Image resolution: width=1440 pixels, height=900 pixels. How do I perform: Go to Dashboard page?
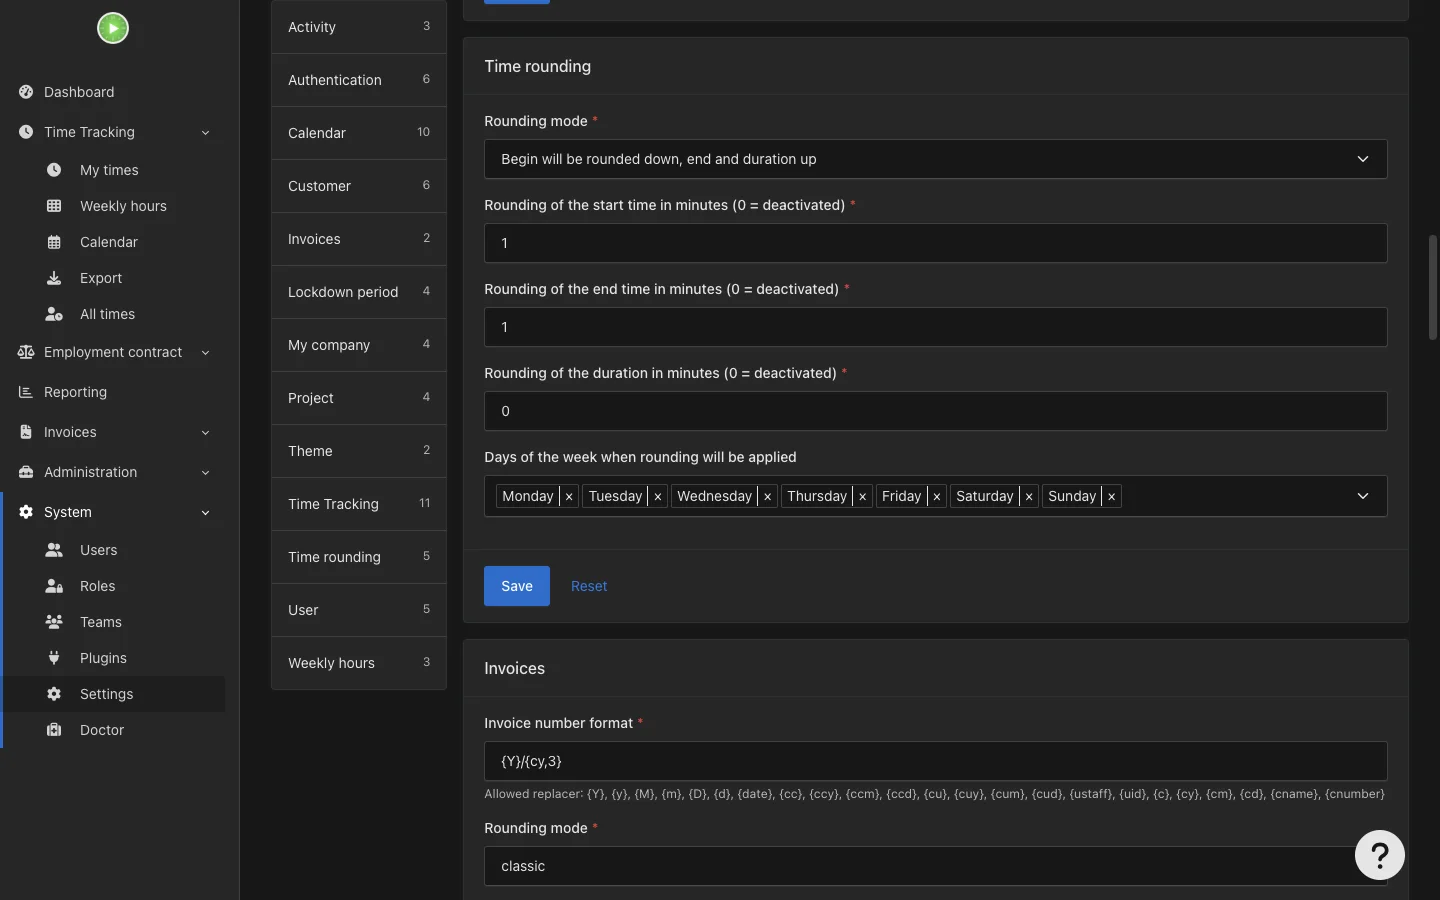click(79, 92)
